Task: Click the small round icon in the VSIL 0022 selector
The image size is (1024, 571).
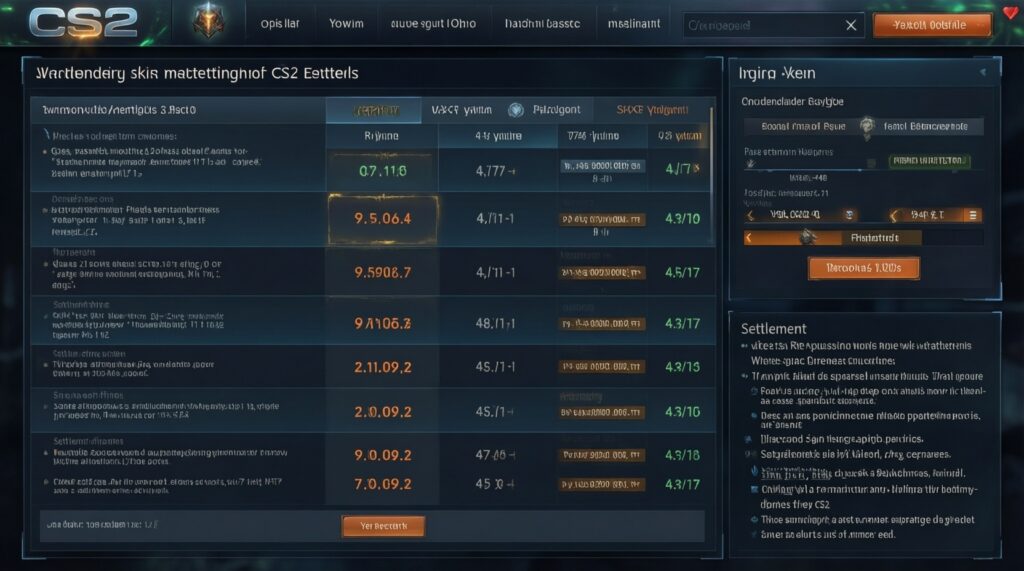Action: pos(849,214)
